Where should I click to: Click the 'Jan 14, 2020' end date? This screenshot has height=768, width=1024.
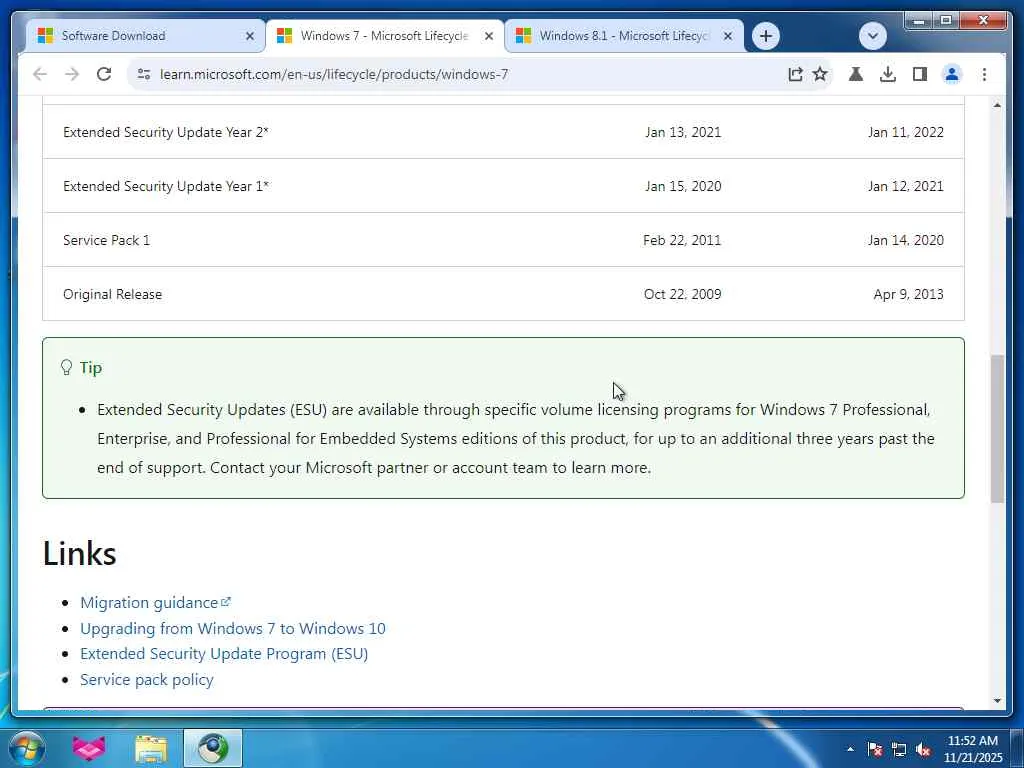tap(906, 240)
